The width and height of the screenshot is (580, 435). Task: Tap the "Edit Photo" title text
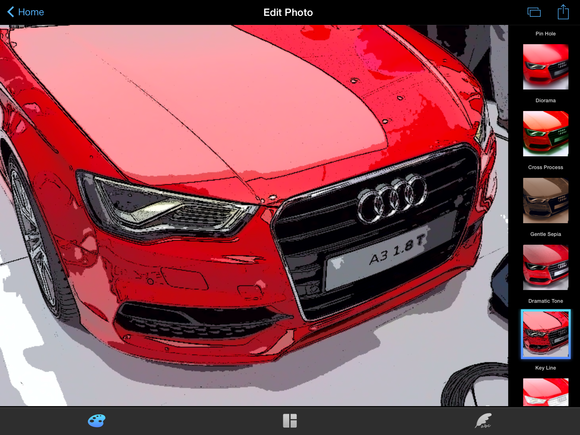click(288, 13)
